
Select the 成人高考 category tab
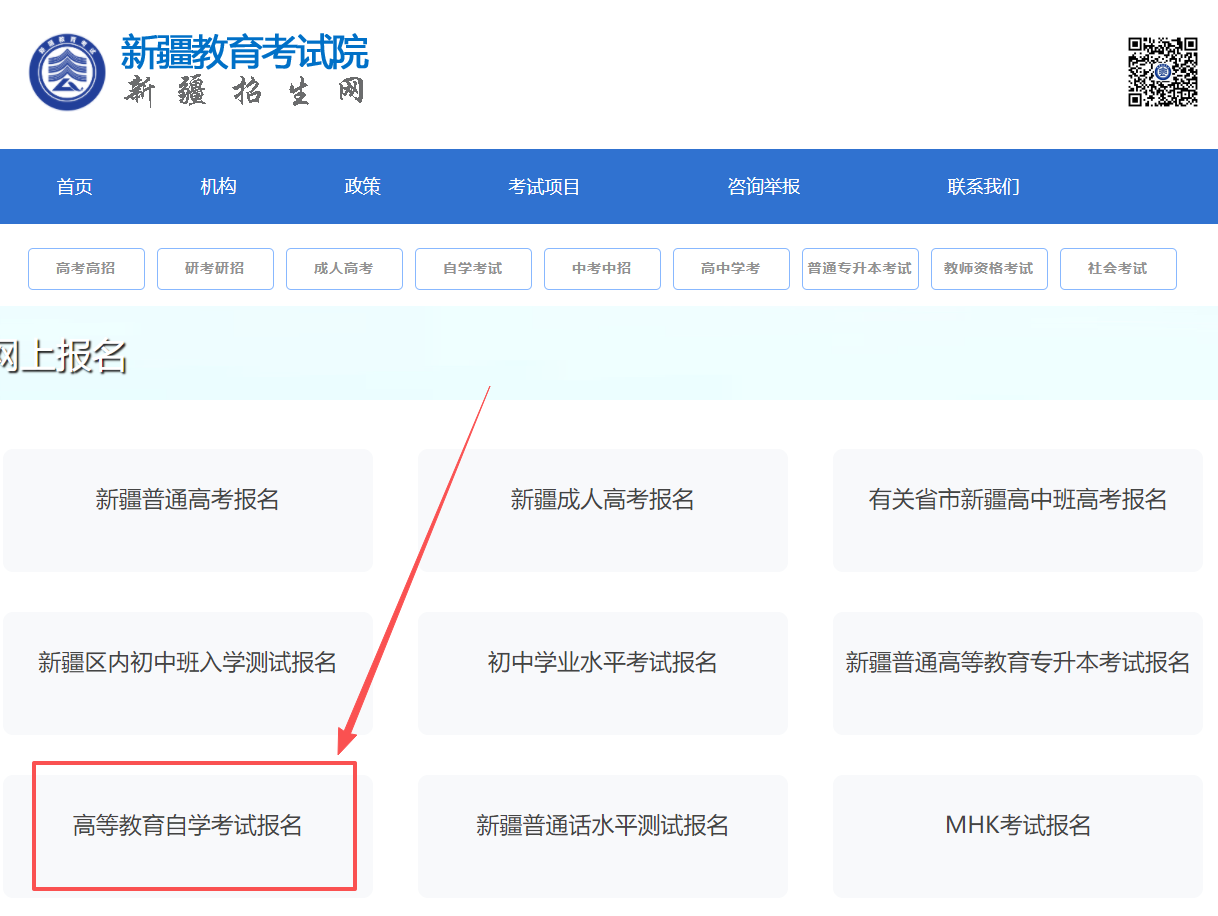click(344, 268)
